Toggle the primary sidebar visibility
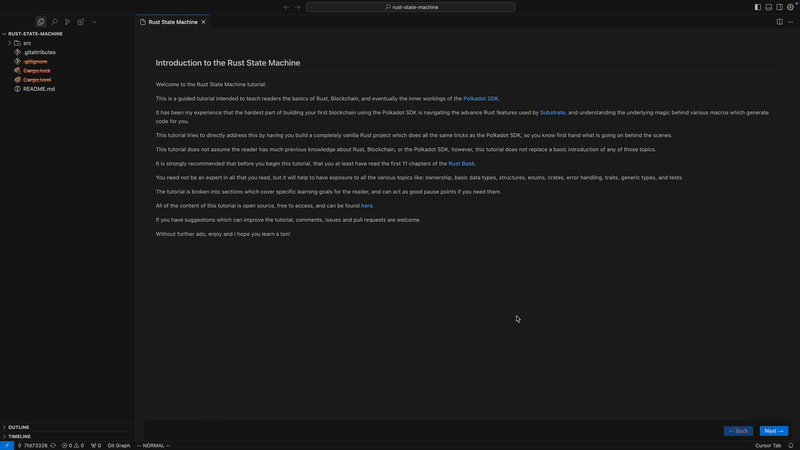Image resolution: width=800 pixels, height=450 pixels. [758, 7]
